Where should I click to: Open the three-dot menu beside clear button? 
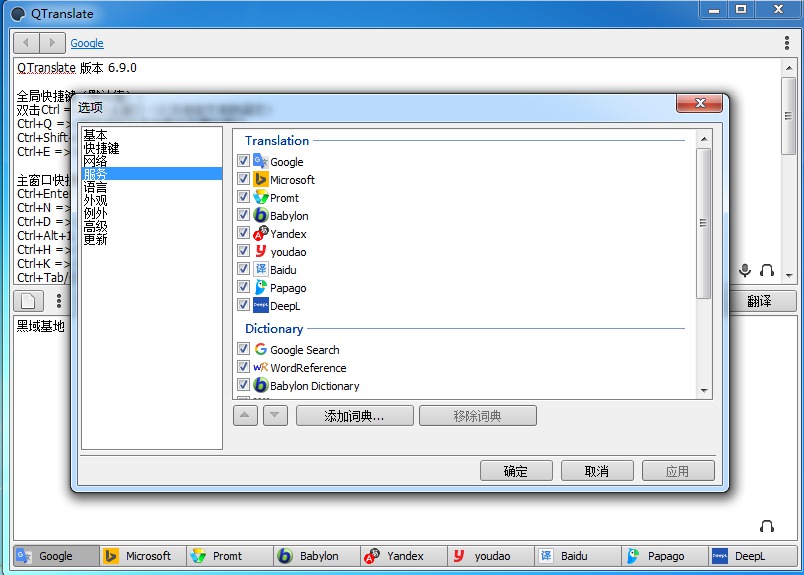[x=59, y=301]
